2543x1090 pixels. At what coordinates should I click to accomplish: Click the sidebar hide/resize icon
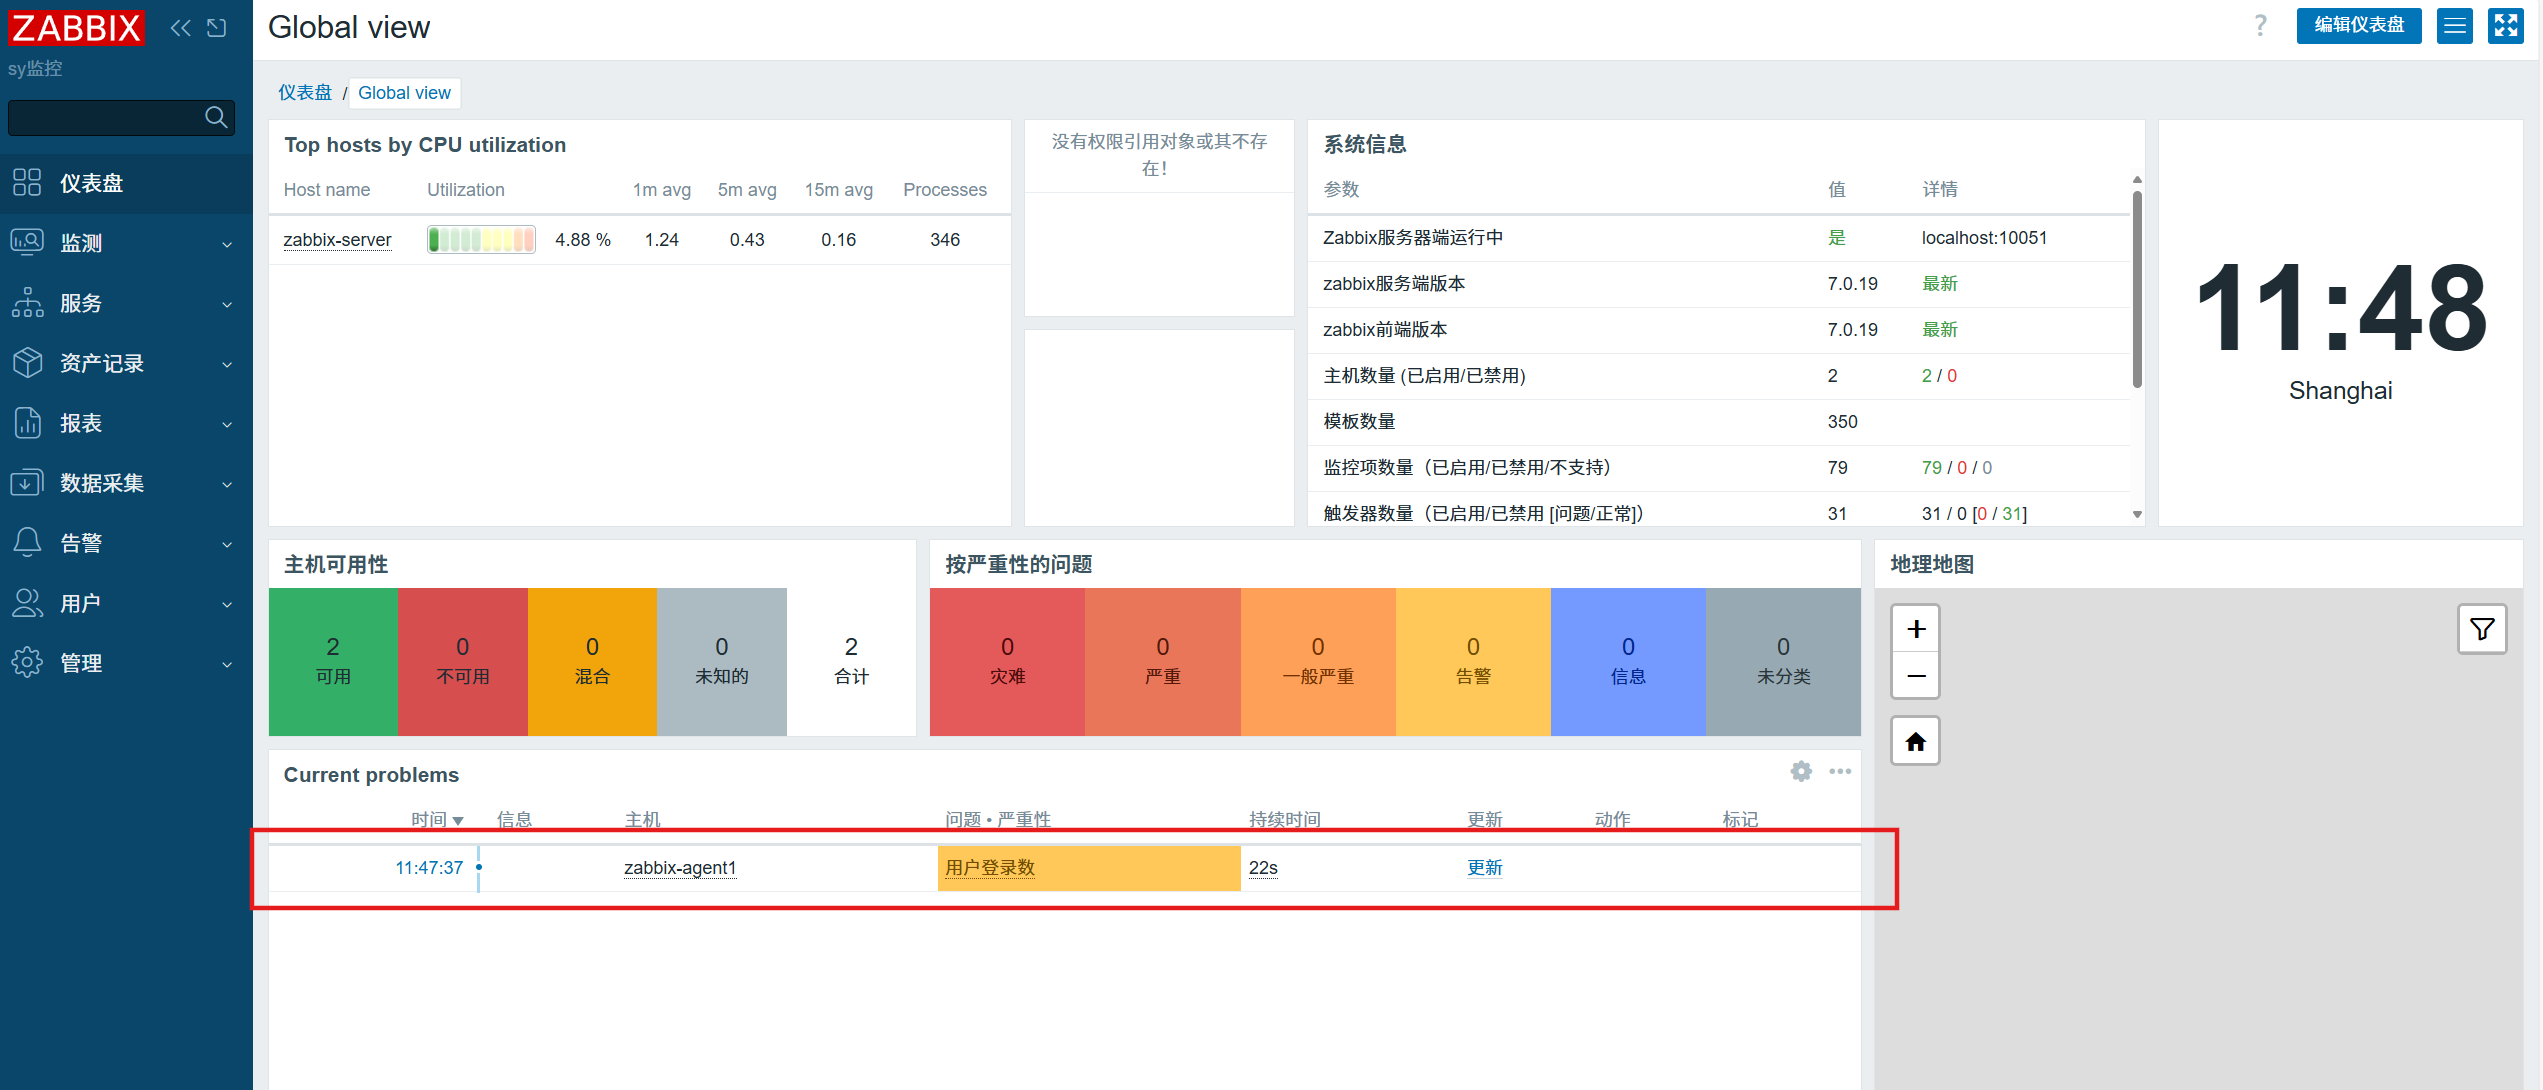point(217,28)
